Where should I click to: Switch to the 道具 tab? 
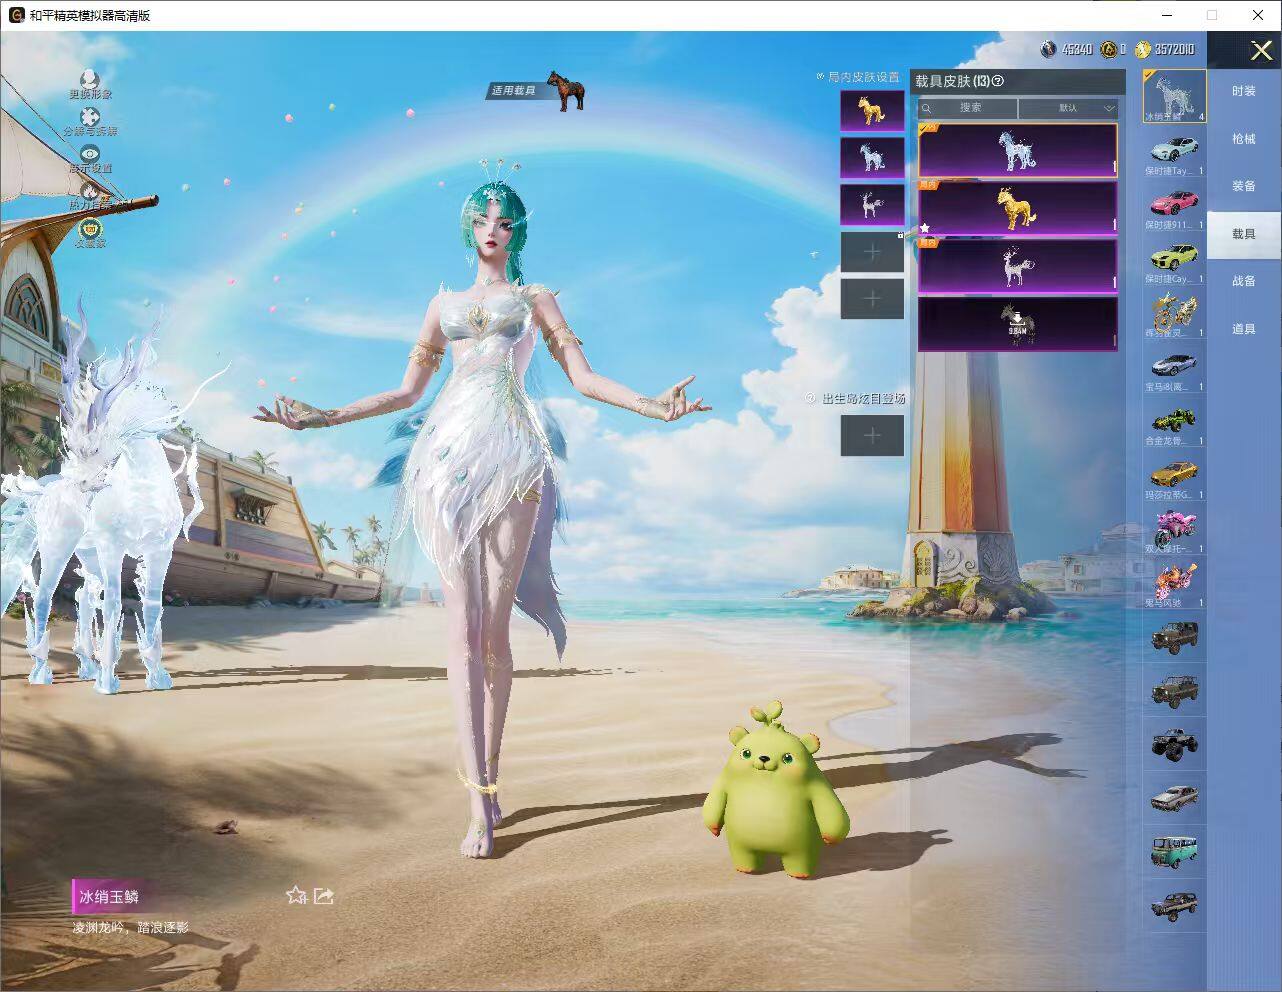pyautogui.click(x=1244, y=329)
